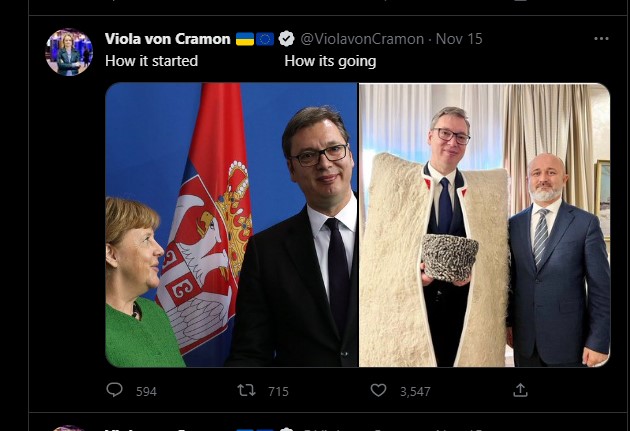Image resolution: width=630 pixels, height=431 pixels.
Task: Click the Ukraine flag emoji by the name
Action: [245, 39]
